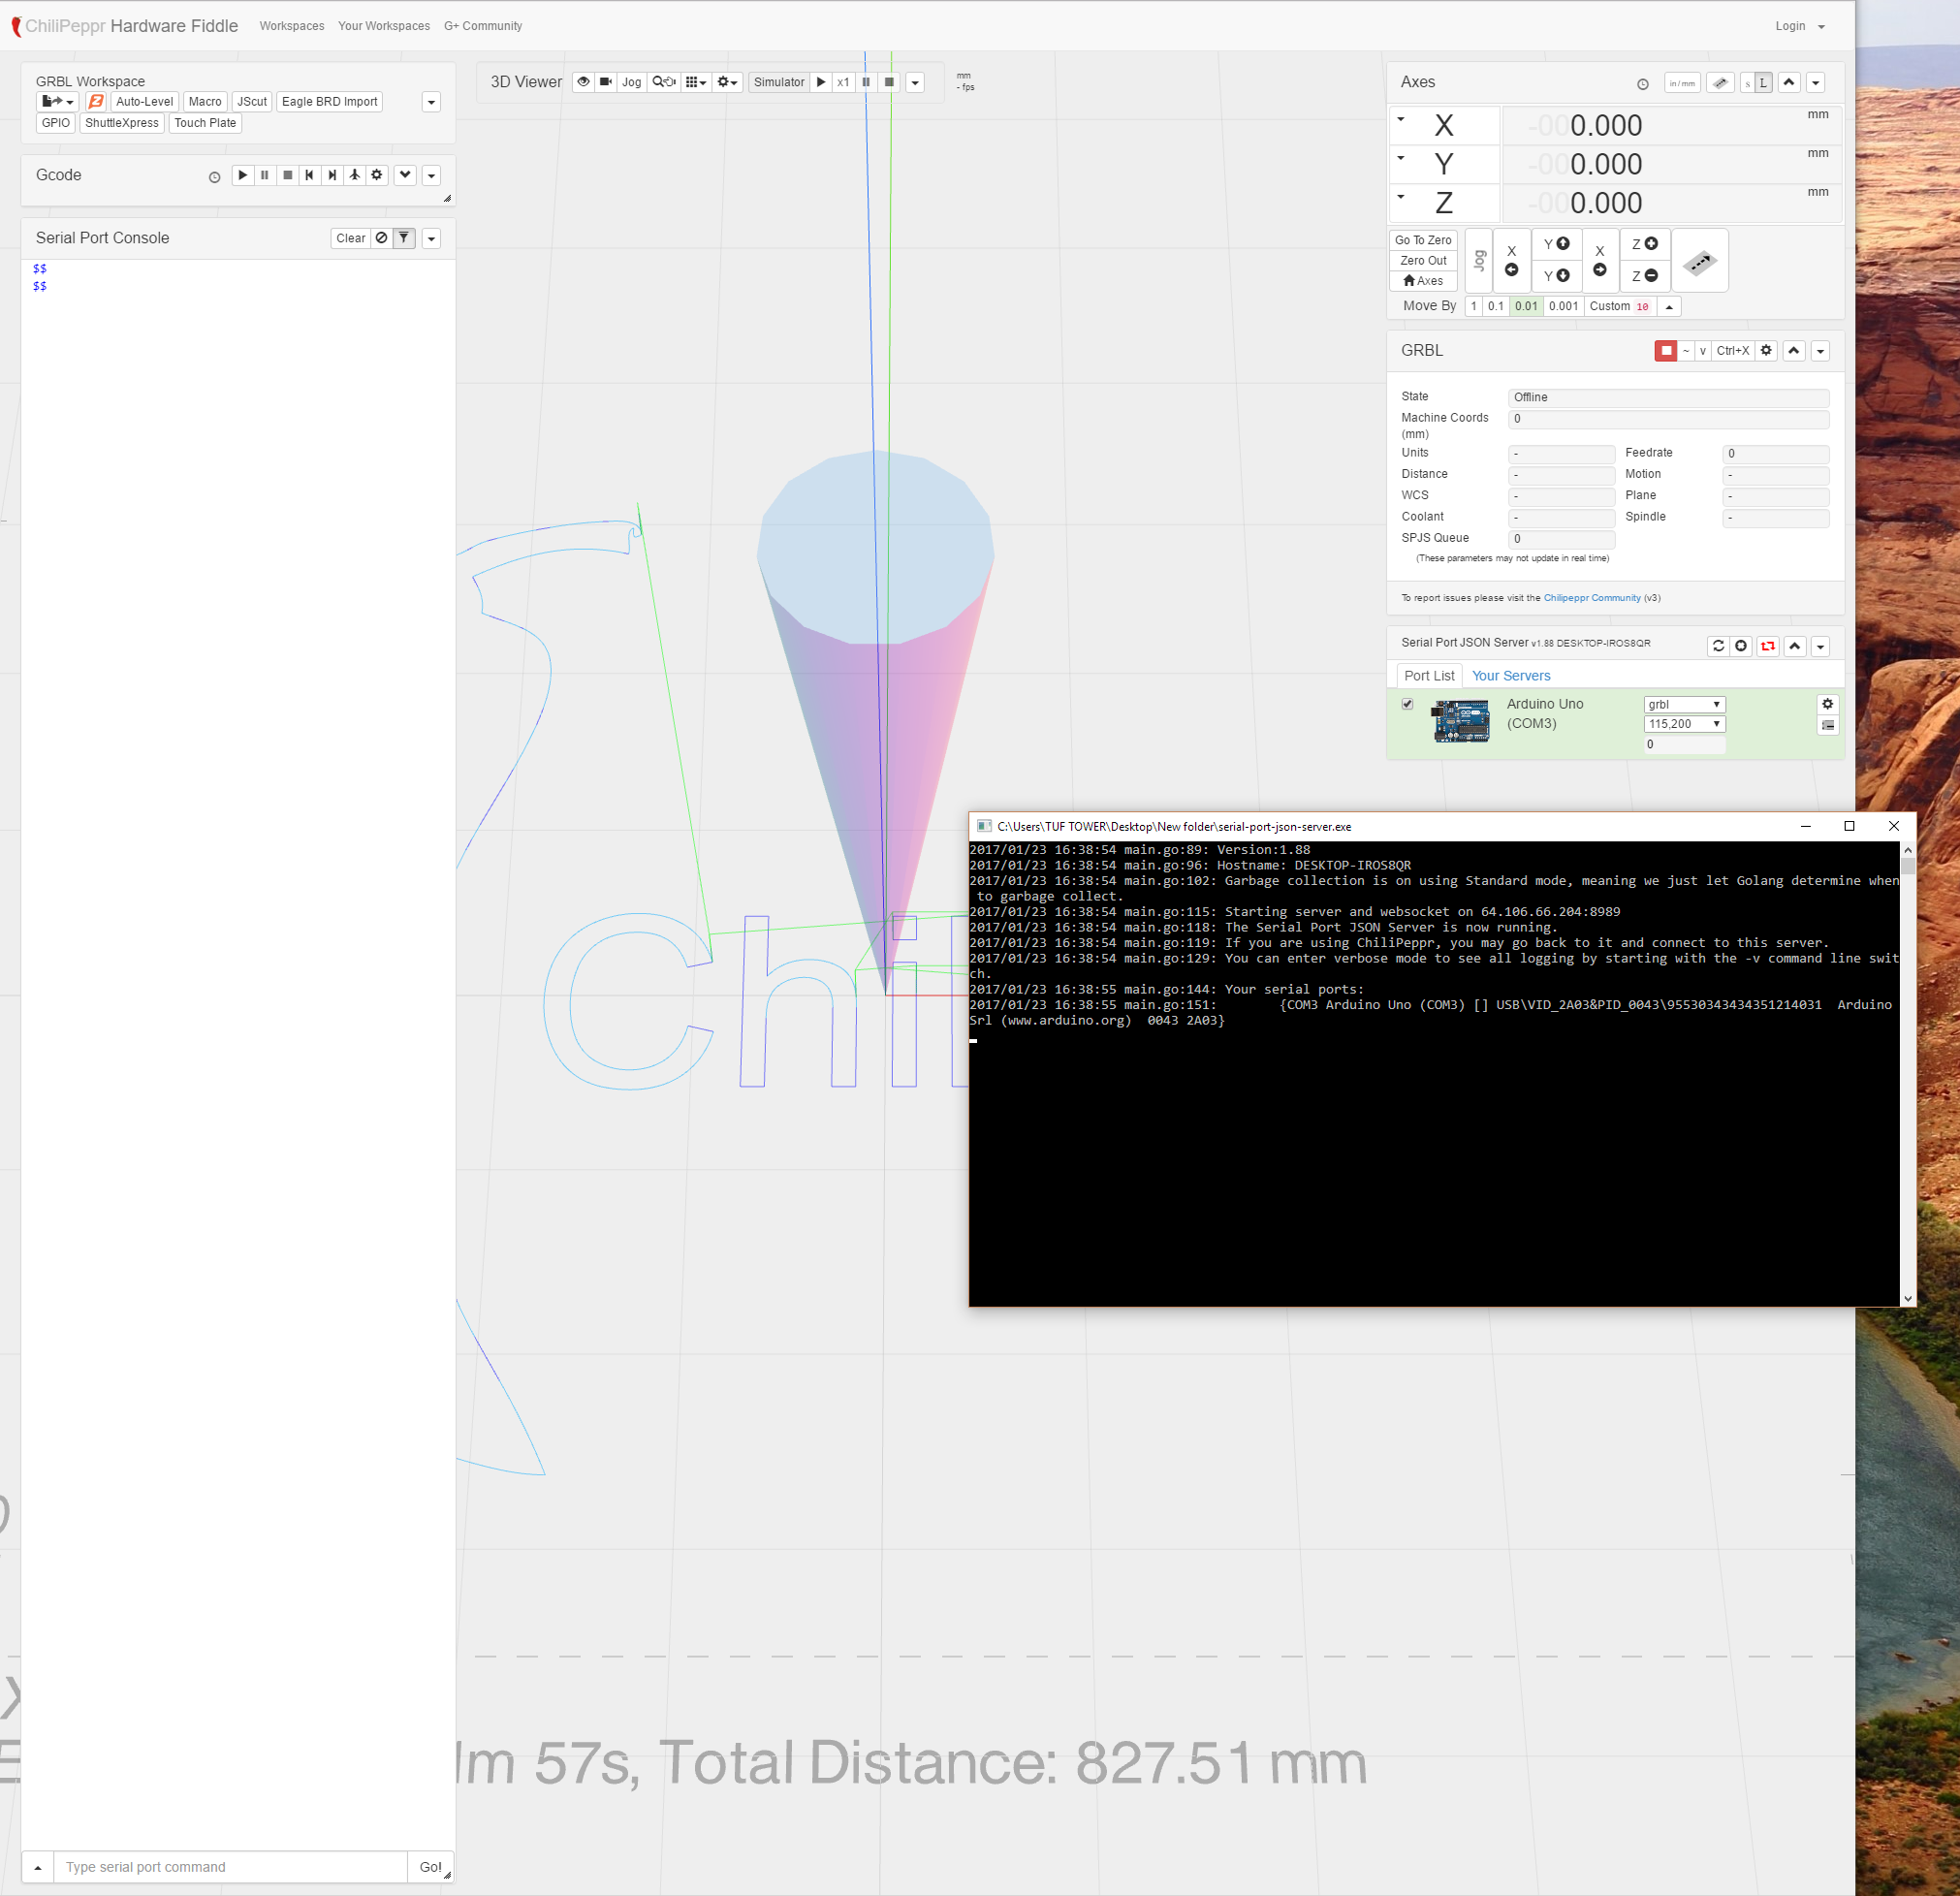
Task: Toggle in/mm units button in Axes
Action: (1681, 83)
